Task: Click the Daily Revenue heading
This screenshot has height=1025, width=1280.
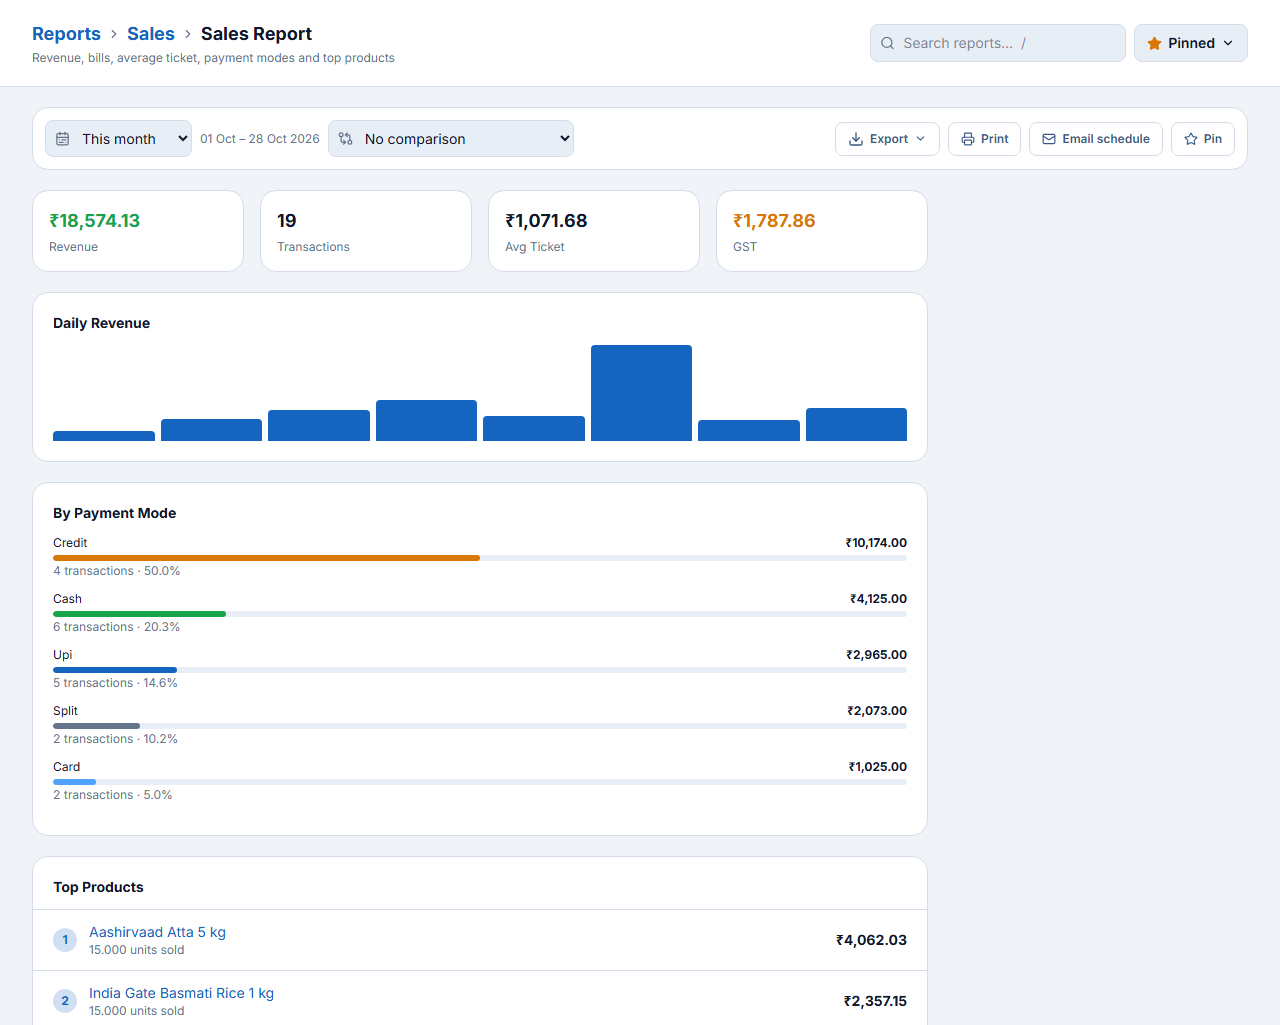Action: point(101,323)
